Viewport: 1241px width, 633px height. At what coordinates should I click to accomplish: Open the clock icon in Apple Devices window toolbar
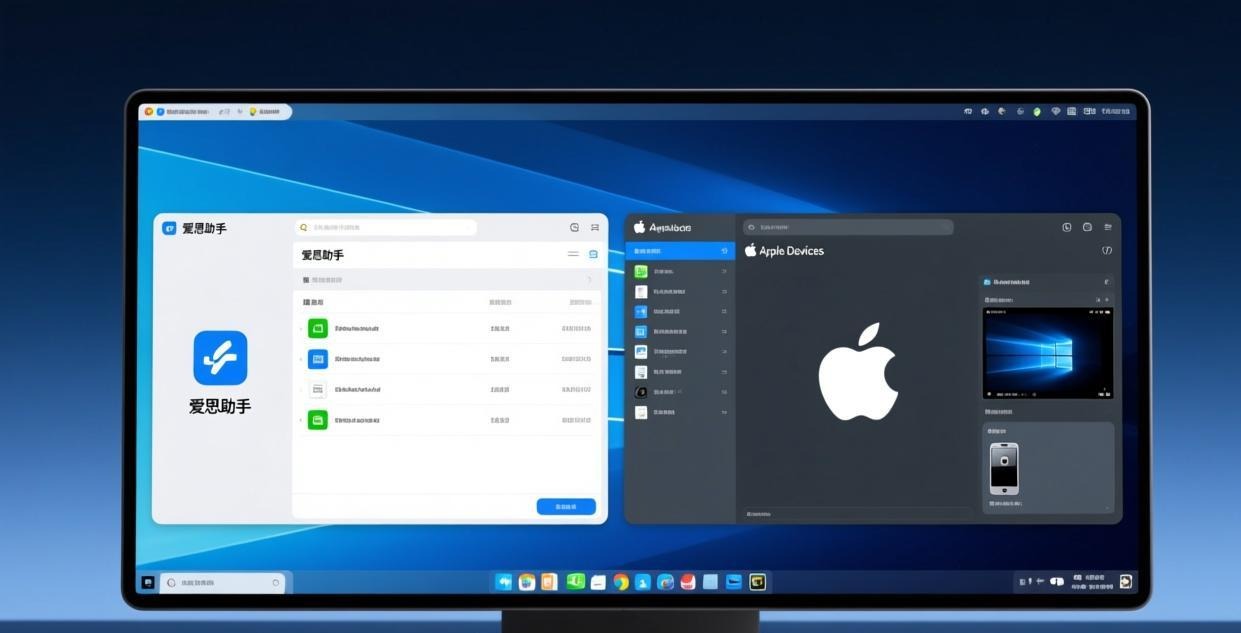coord(1067,227)
